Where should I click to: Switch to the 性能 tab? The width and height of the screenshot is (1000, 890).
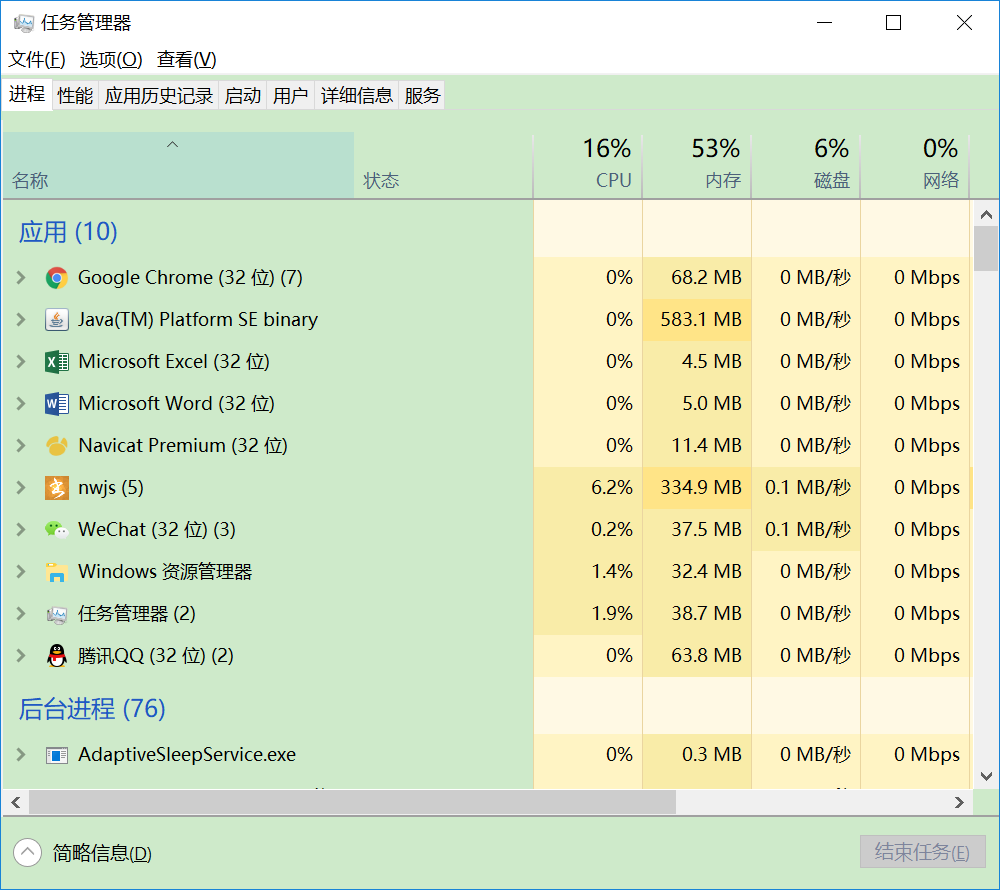click(75, 96)
